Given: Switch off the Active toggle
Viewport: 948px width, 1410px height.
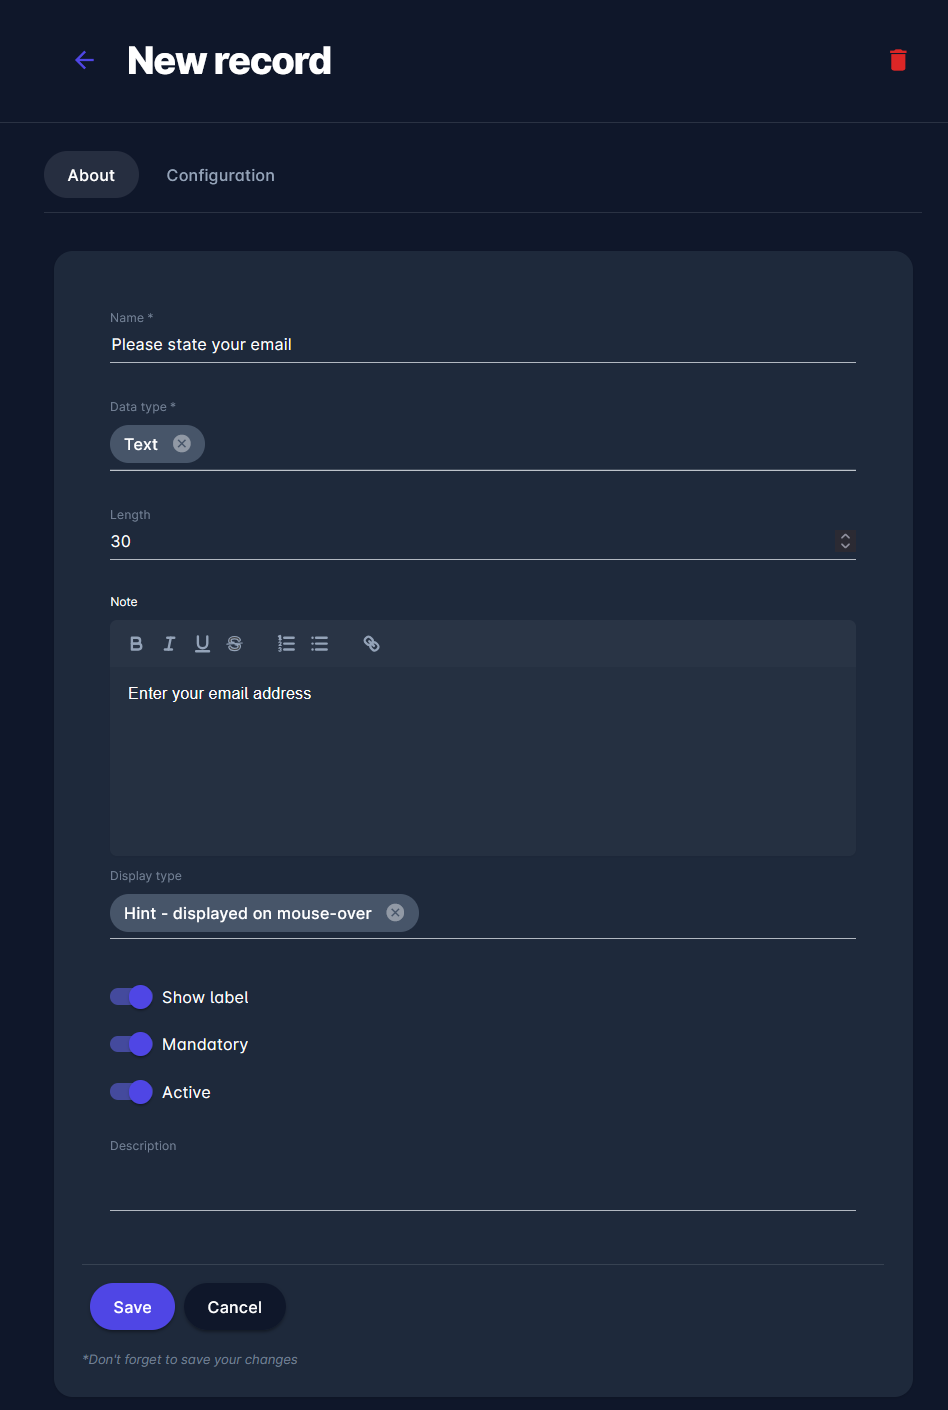Looking at the screenshot, I should click(131, 1092).
